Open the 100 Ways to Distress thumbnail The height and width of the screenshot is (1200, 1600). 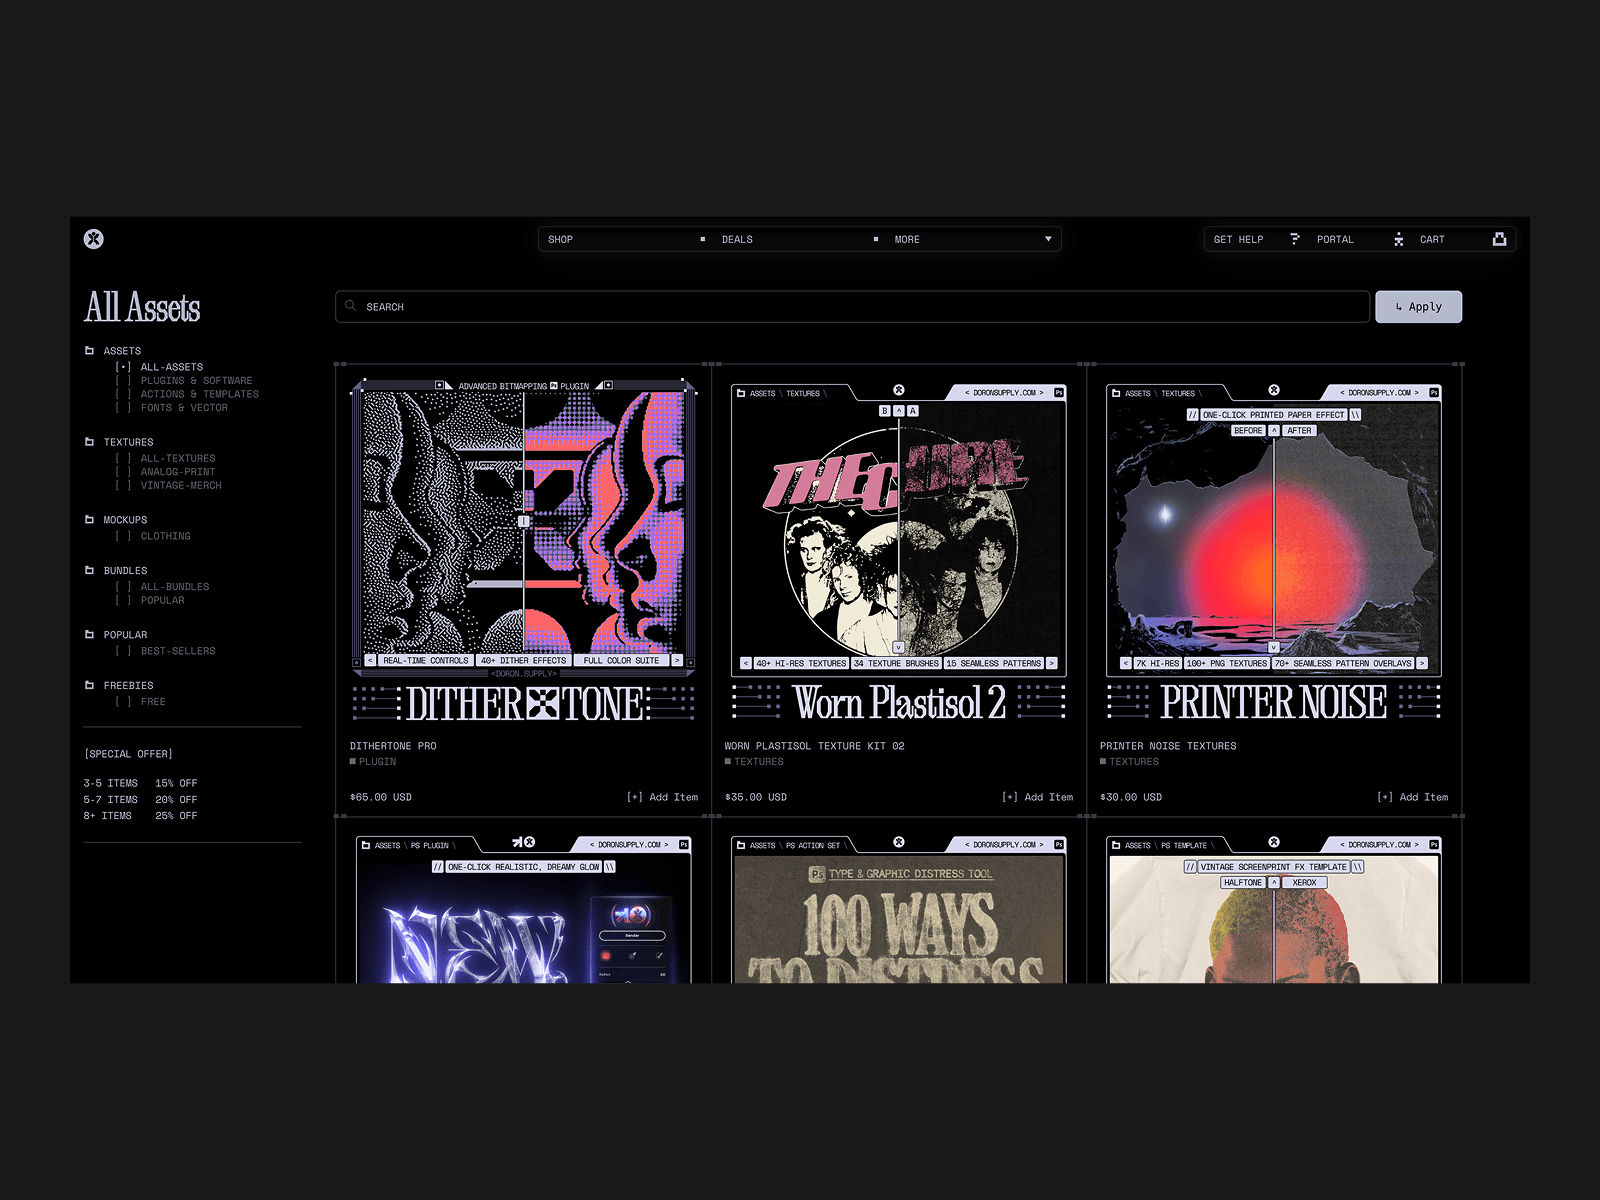point(899,909)
